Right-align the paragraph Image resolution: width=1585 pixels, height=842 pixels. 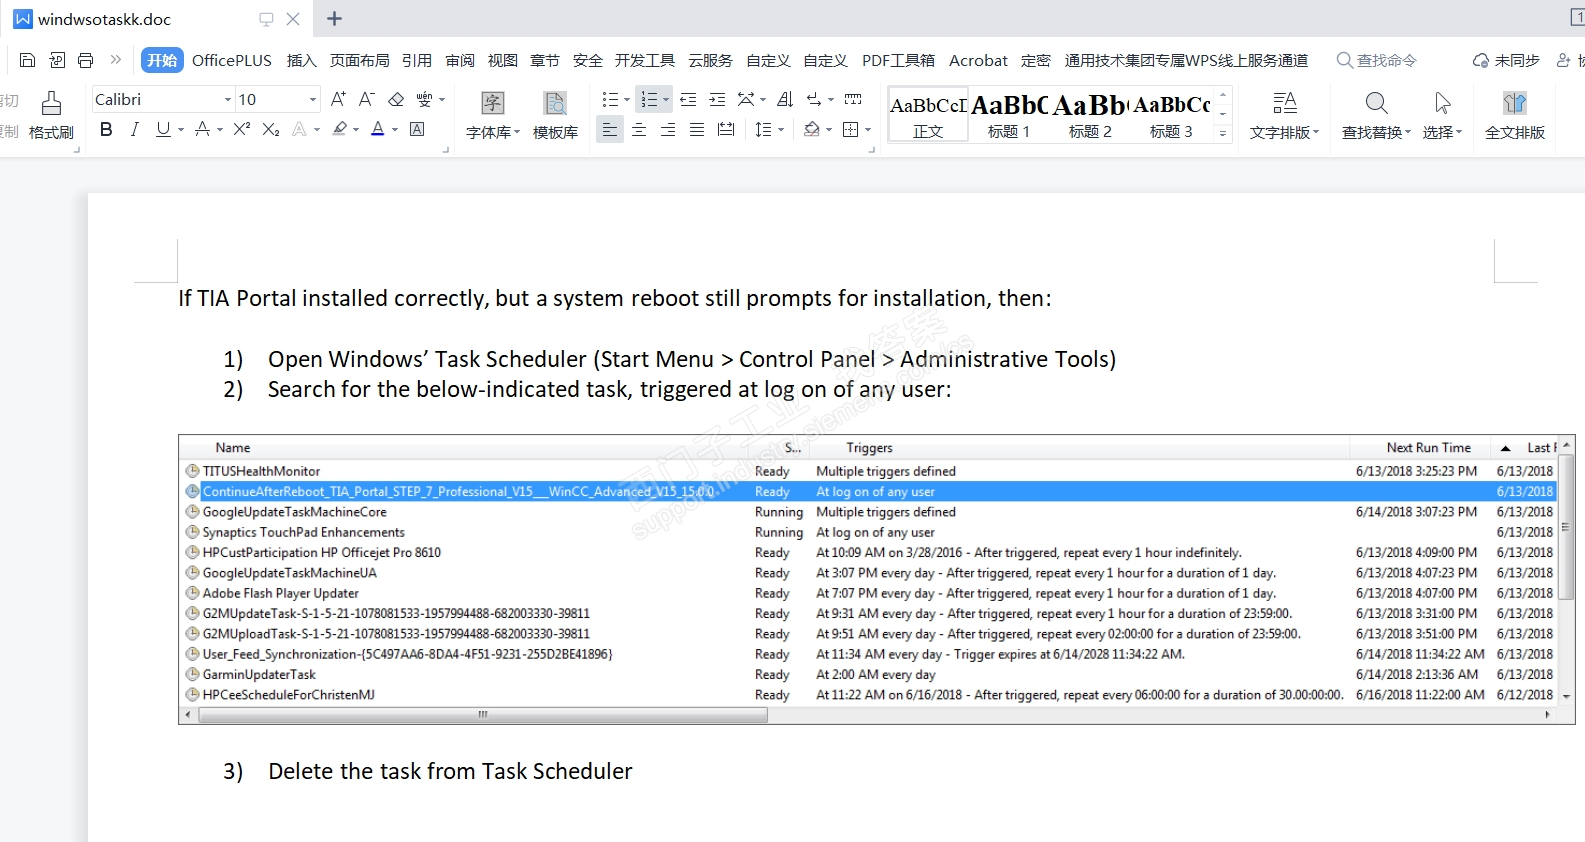(x=668, y=129)
